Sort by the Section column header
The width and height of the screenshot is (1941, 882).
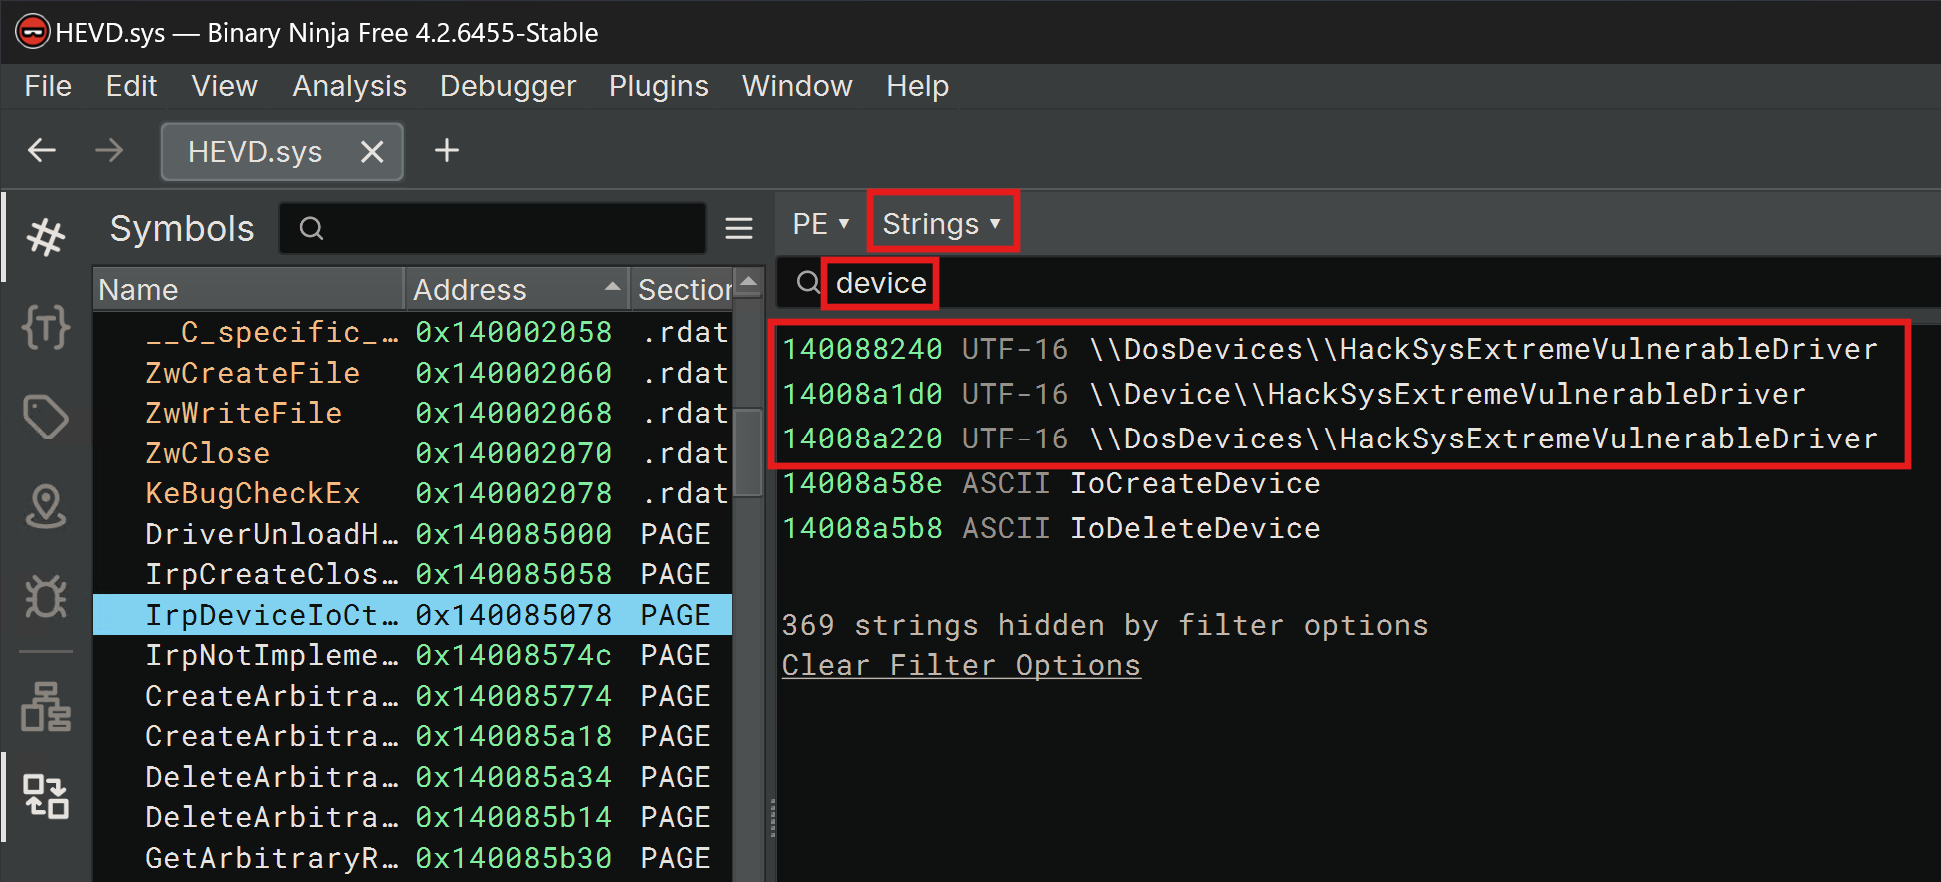pyautogui.click(x=682, y=289)
